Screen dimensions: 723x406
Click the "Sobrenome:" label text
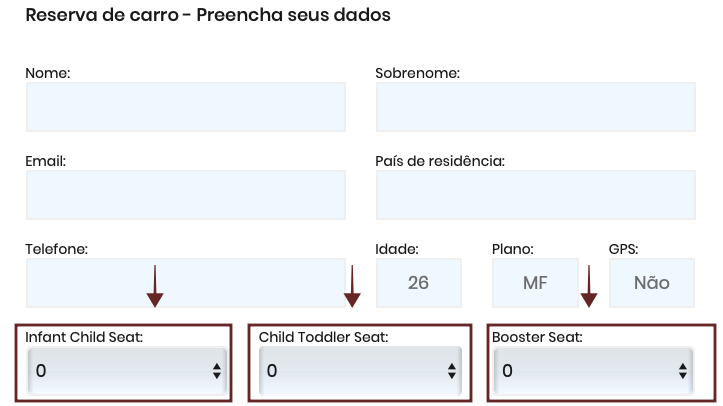tap(417, 73)
